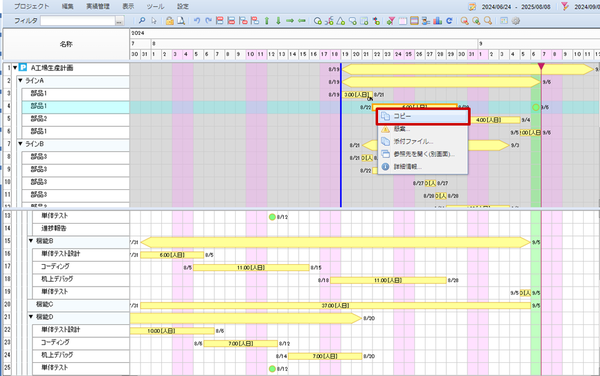Open the プロジェクト menu
This screenshot has height=376, width=600.
coord(31,6)
